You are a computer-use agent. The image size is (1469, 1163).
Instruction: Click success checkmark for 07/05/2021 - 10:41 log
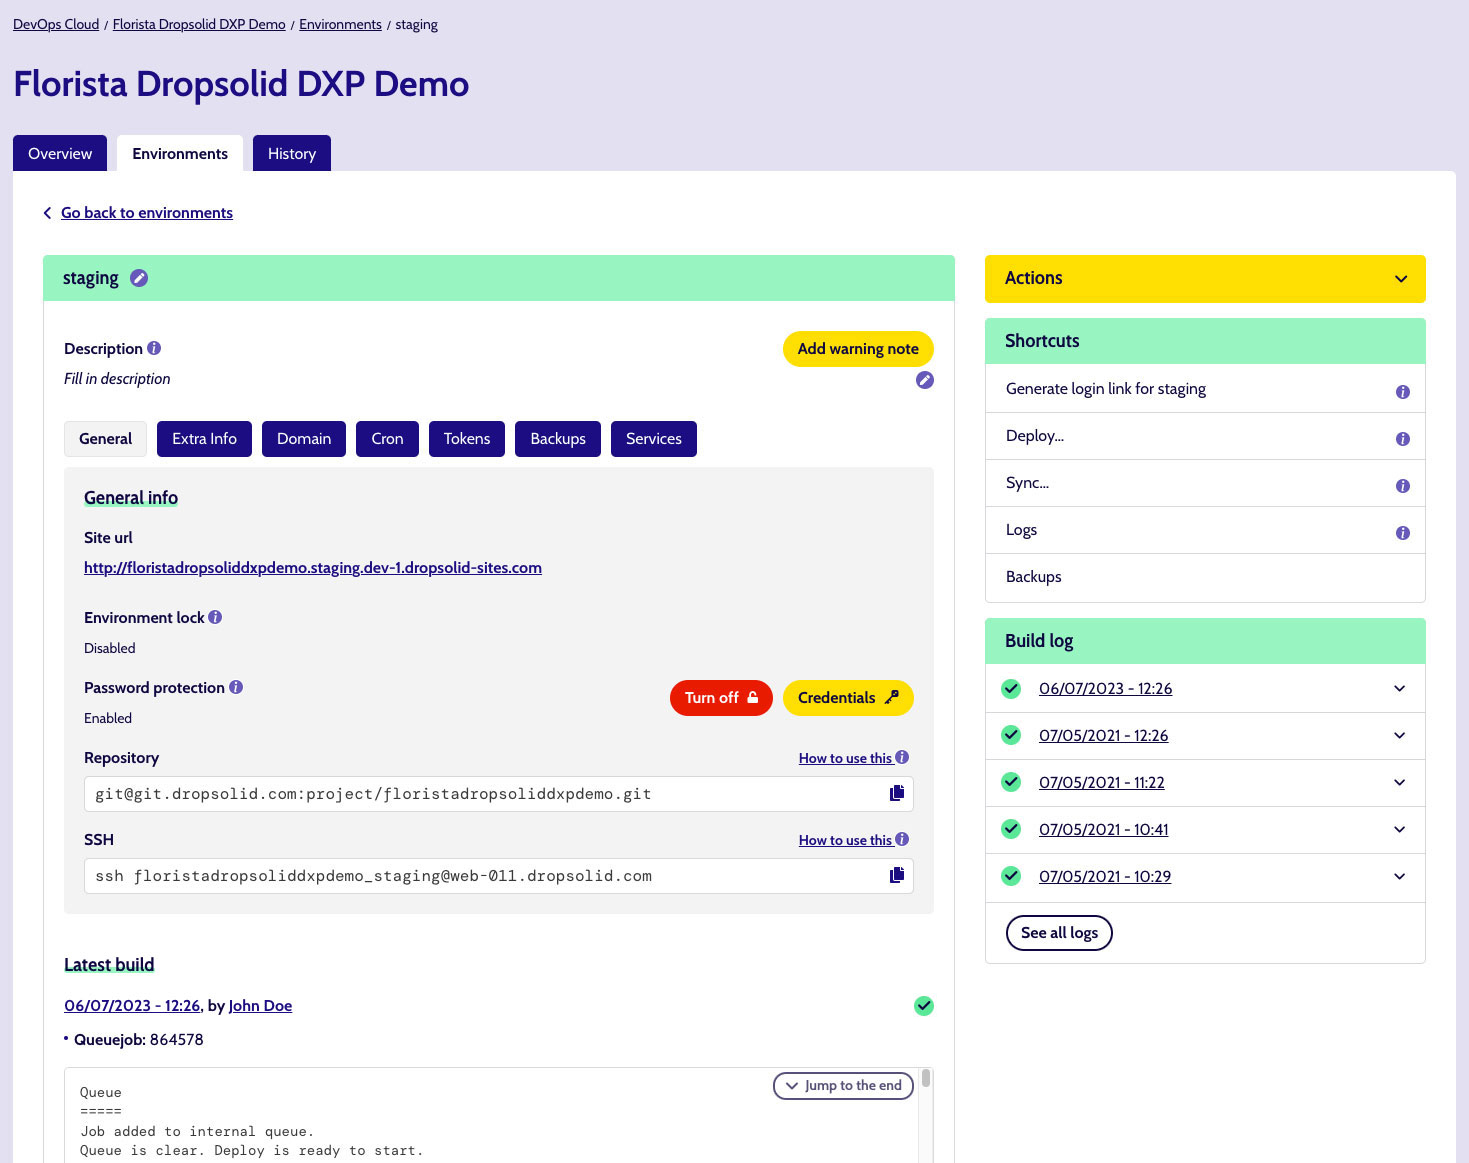click(1011, 829)
